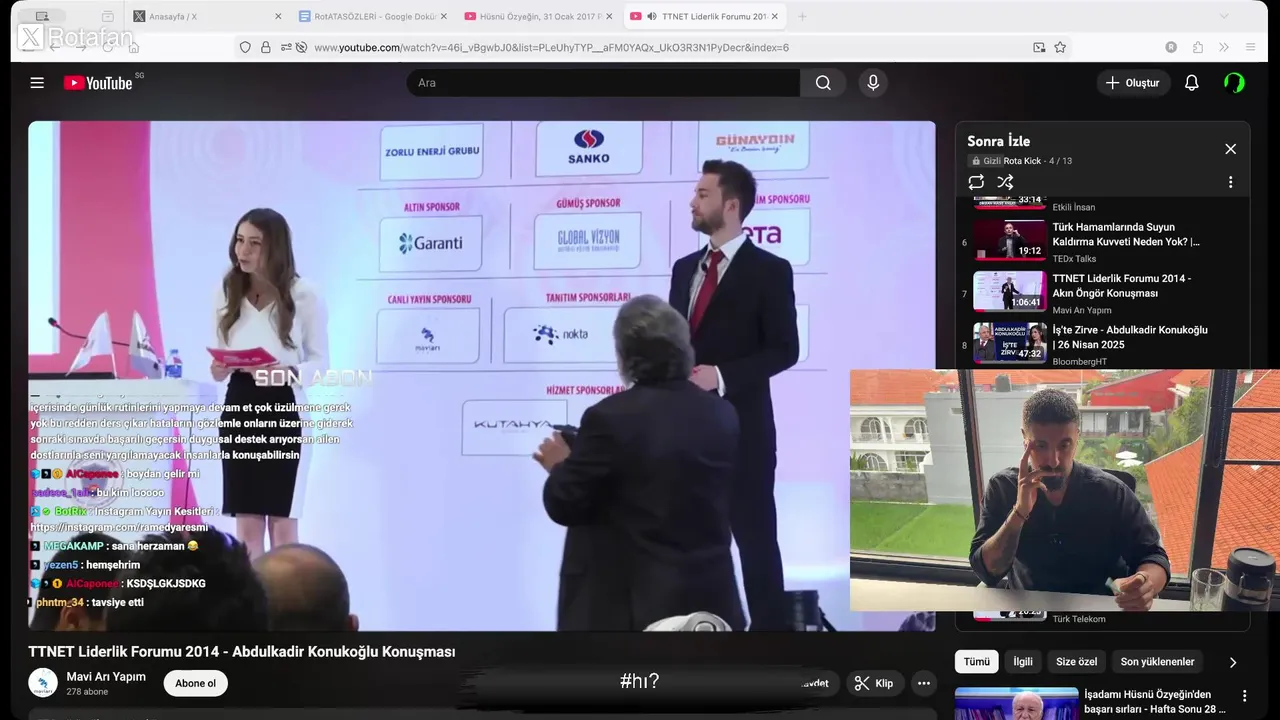Bookmark this page with star icon
The image size is (1280, 720).
[x=1060, y=47]
